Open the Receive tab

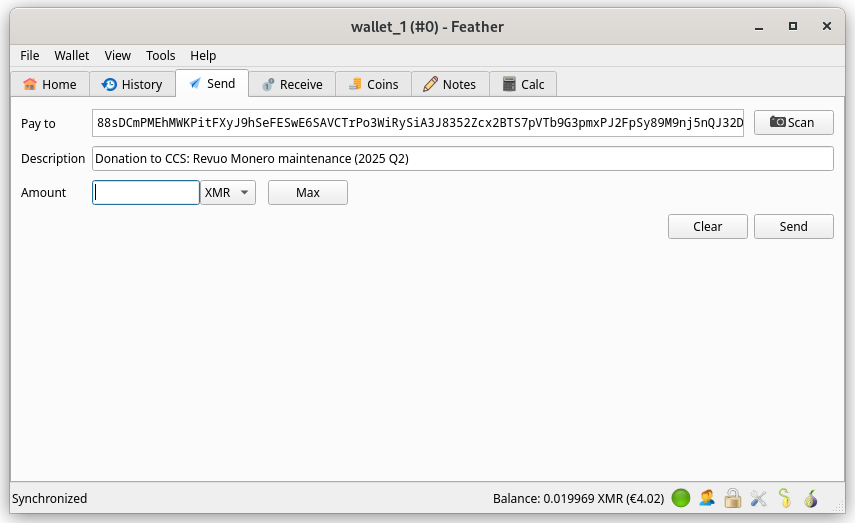[292, 85]
